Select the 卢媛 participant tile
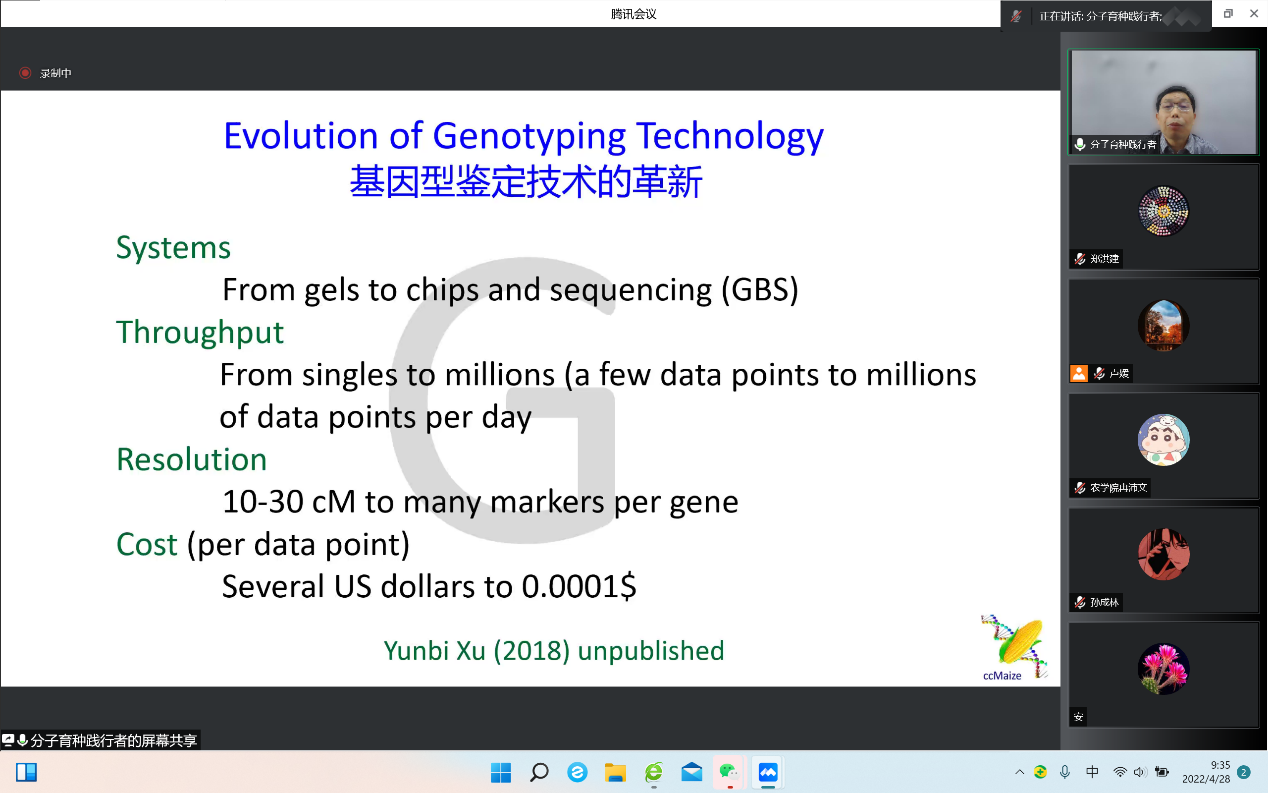Image resolution: width=1268 pixels, height=793 pixels. [x=1163, y=331]
